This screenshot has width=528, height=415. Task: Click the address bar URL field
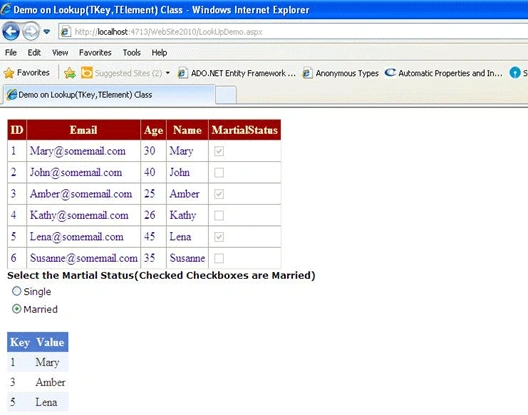(293, 32)
